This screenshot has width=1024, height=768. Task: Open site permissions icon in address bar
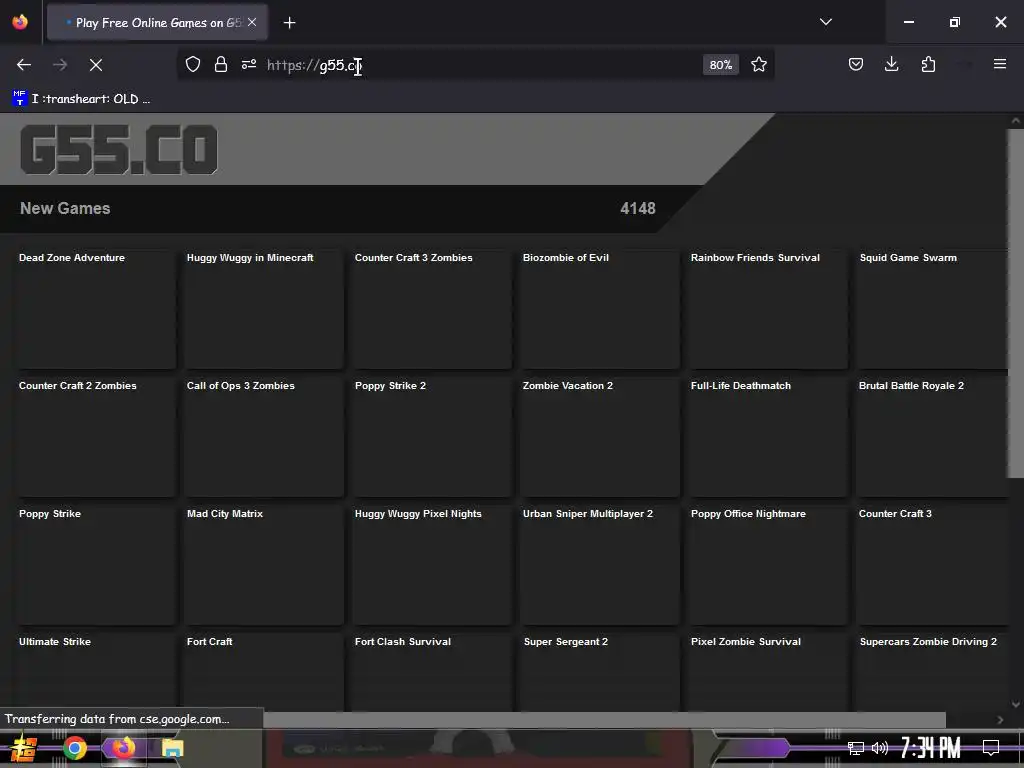click(x=249, y=65)
